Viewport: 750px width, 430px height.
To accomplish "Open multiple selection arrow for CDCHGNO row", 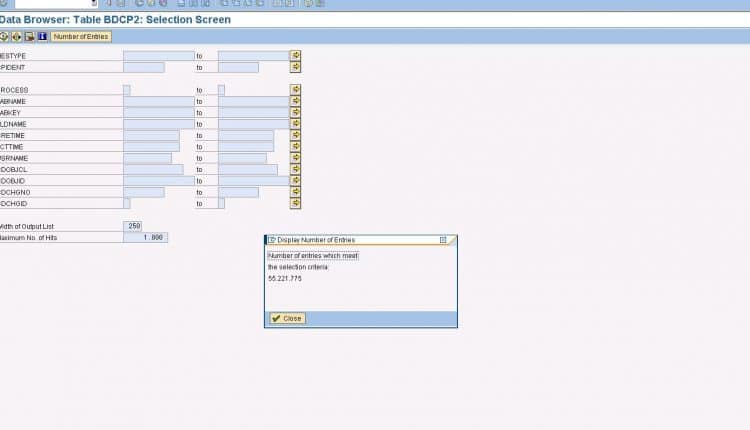I will pyautogui.click(x=296, y=192).
